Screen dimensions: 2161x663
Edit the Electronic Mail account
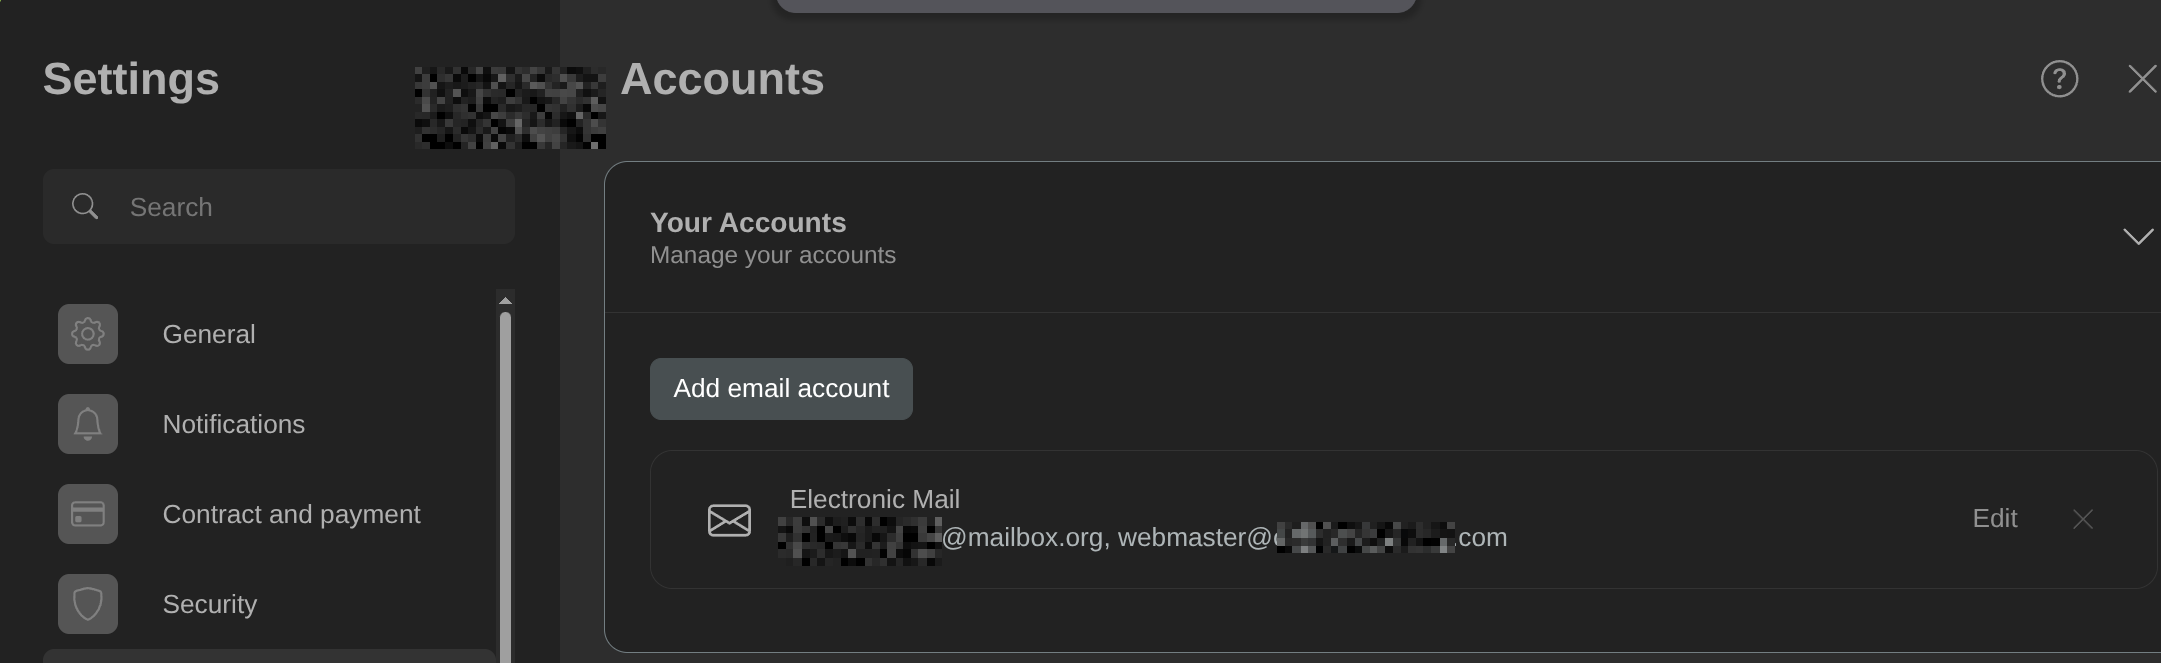1994,519
